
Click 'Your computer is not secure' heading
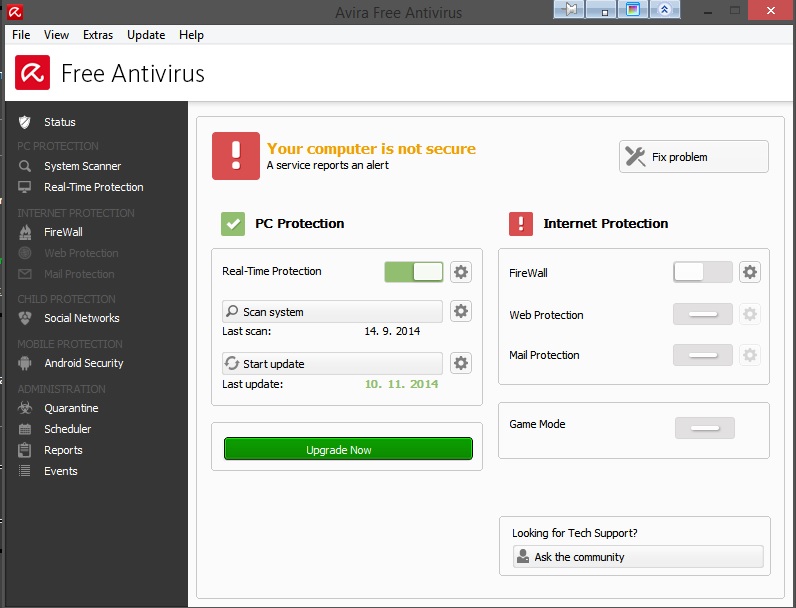click(371, 149)
